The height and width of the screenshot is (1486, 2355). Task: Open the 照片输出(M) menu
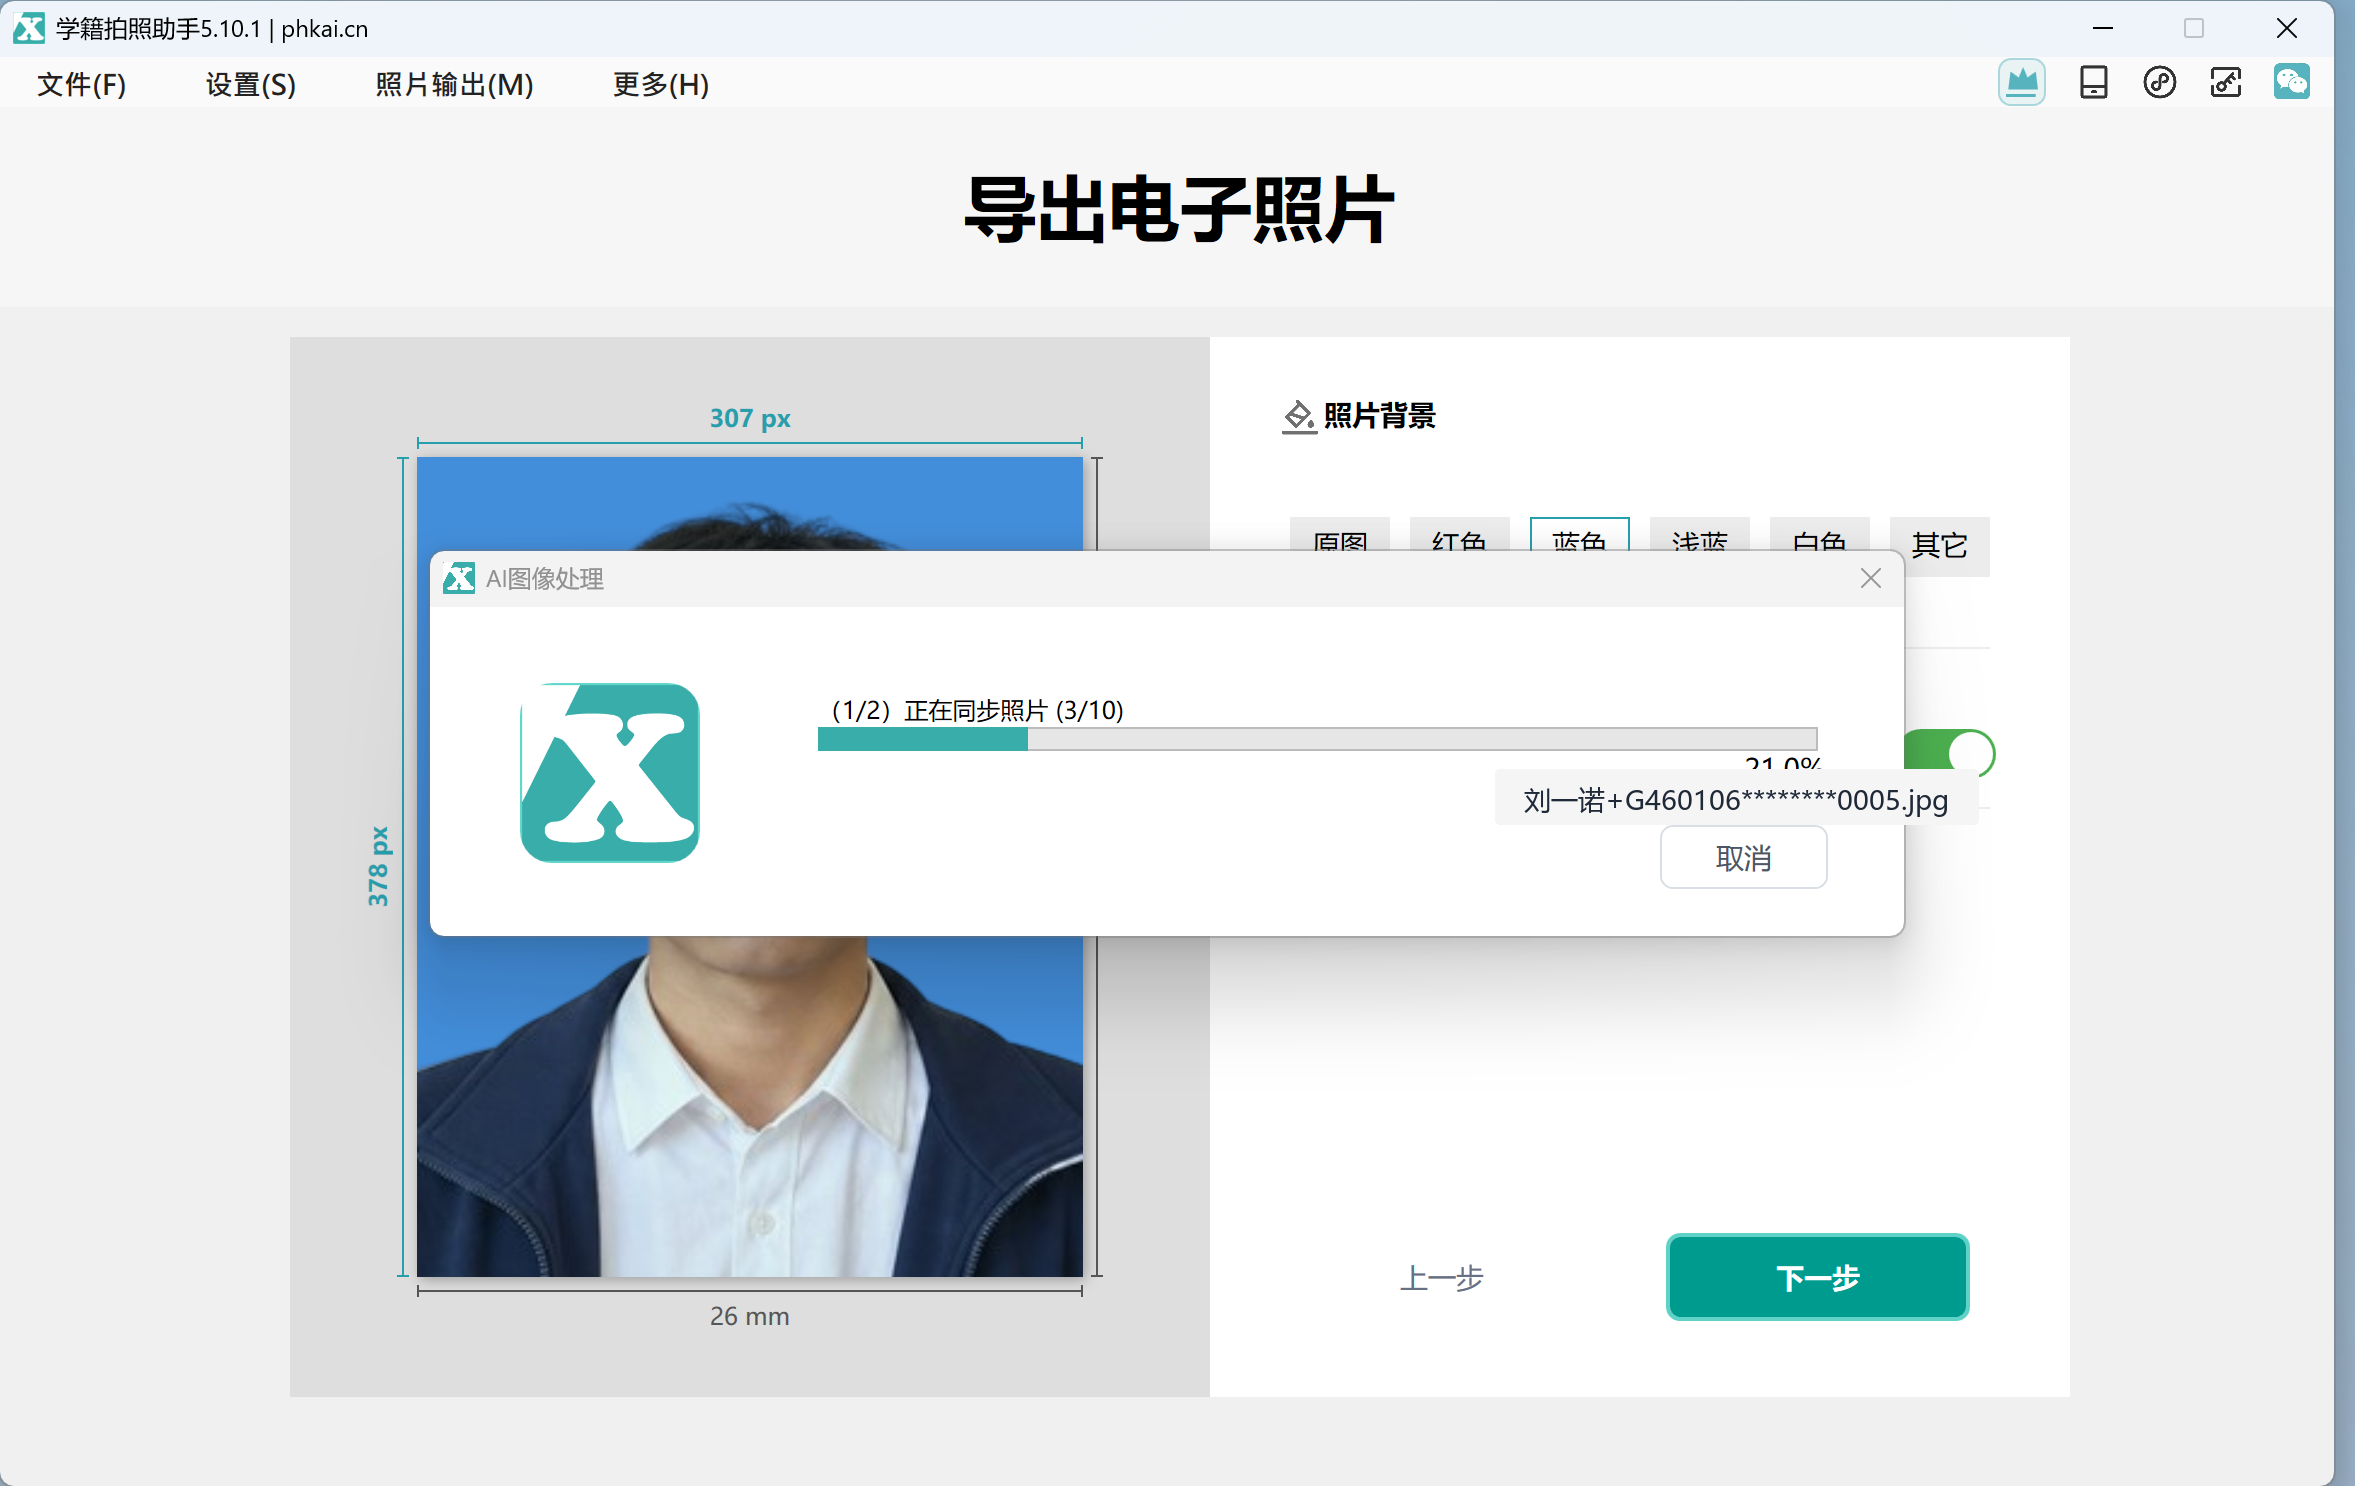point(454,84)
